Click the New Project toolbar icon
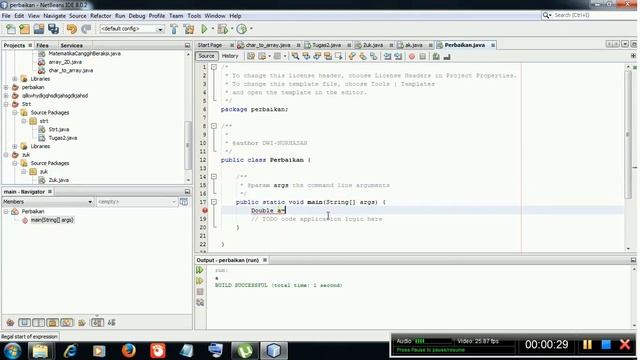Screen dimensions: 640x360 (x=24, y=29)
